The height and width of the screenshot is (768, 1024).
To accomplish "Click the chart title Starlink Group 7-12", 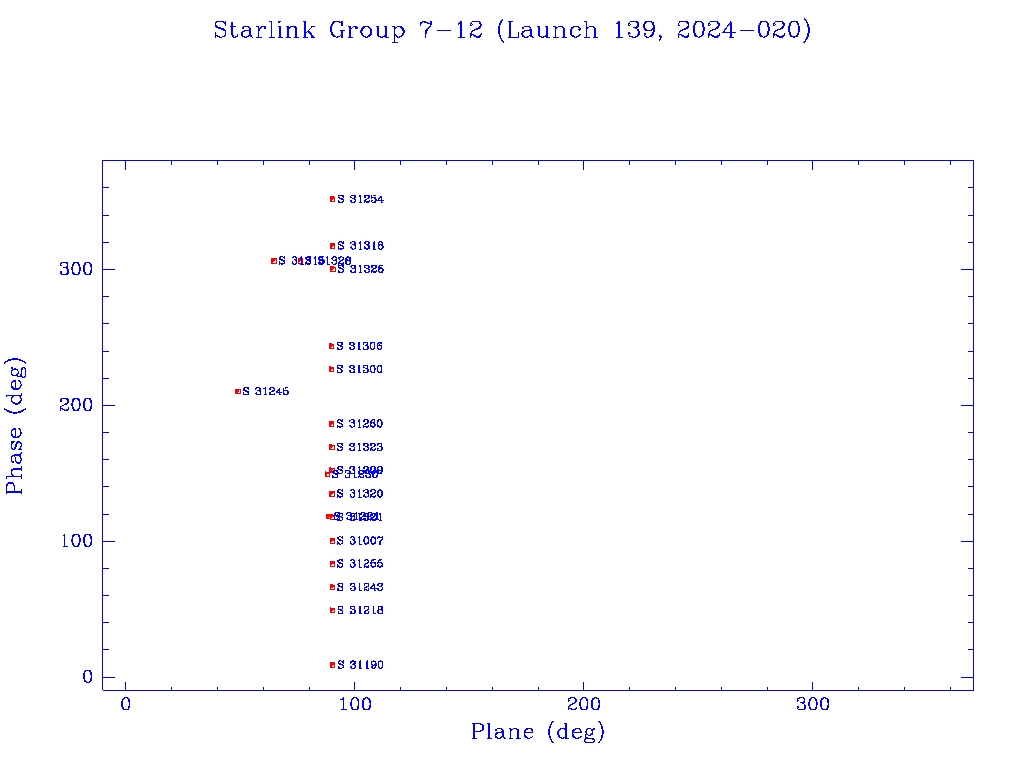I will tap(512, 30).
